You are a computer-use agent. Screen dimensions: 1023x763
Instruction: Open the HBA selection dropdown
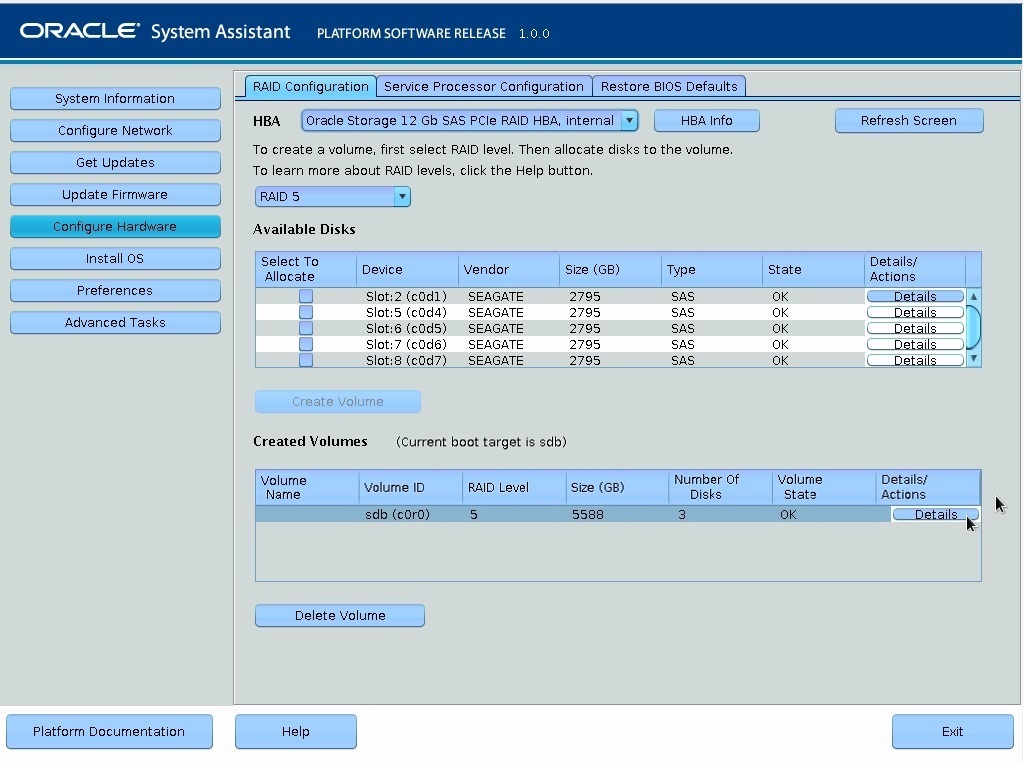(x=628, y=120)
